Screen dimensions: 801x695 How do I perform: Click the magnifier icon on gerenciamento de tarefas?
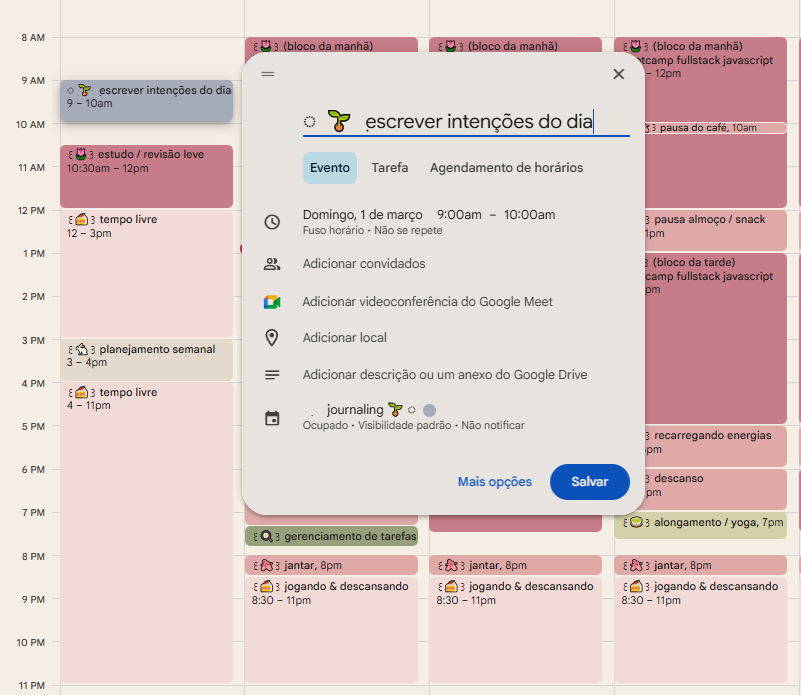[x=267, y=537]
